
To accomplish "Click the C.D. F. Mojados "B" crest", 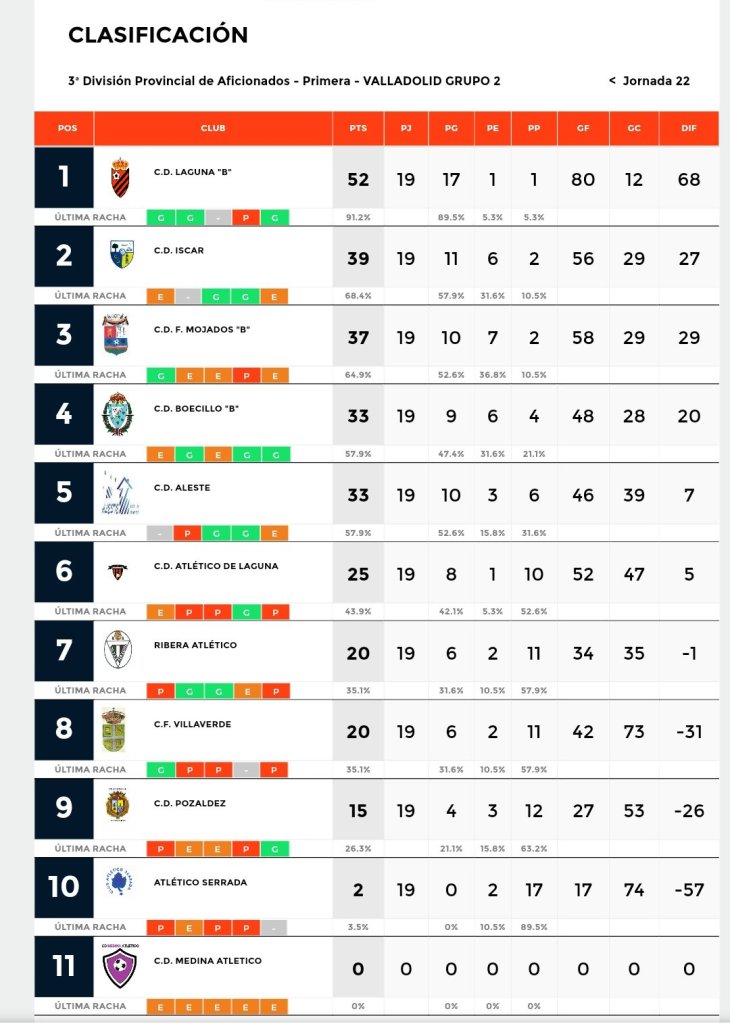I will pyautogui.click(x=116, y=334).
